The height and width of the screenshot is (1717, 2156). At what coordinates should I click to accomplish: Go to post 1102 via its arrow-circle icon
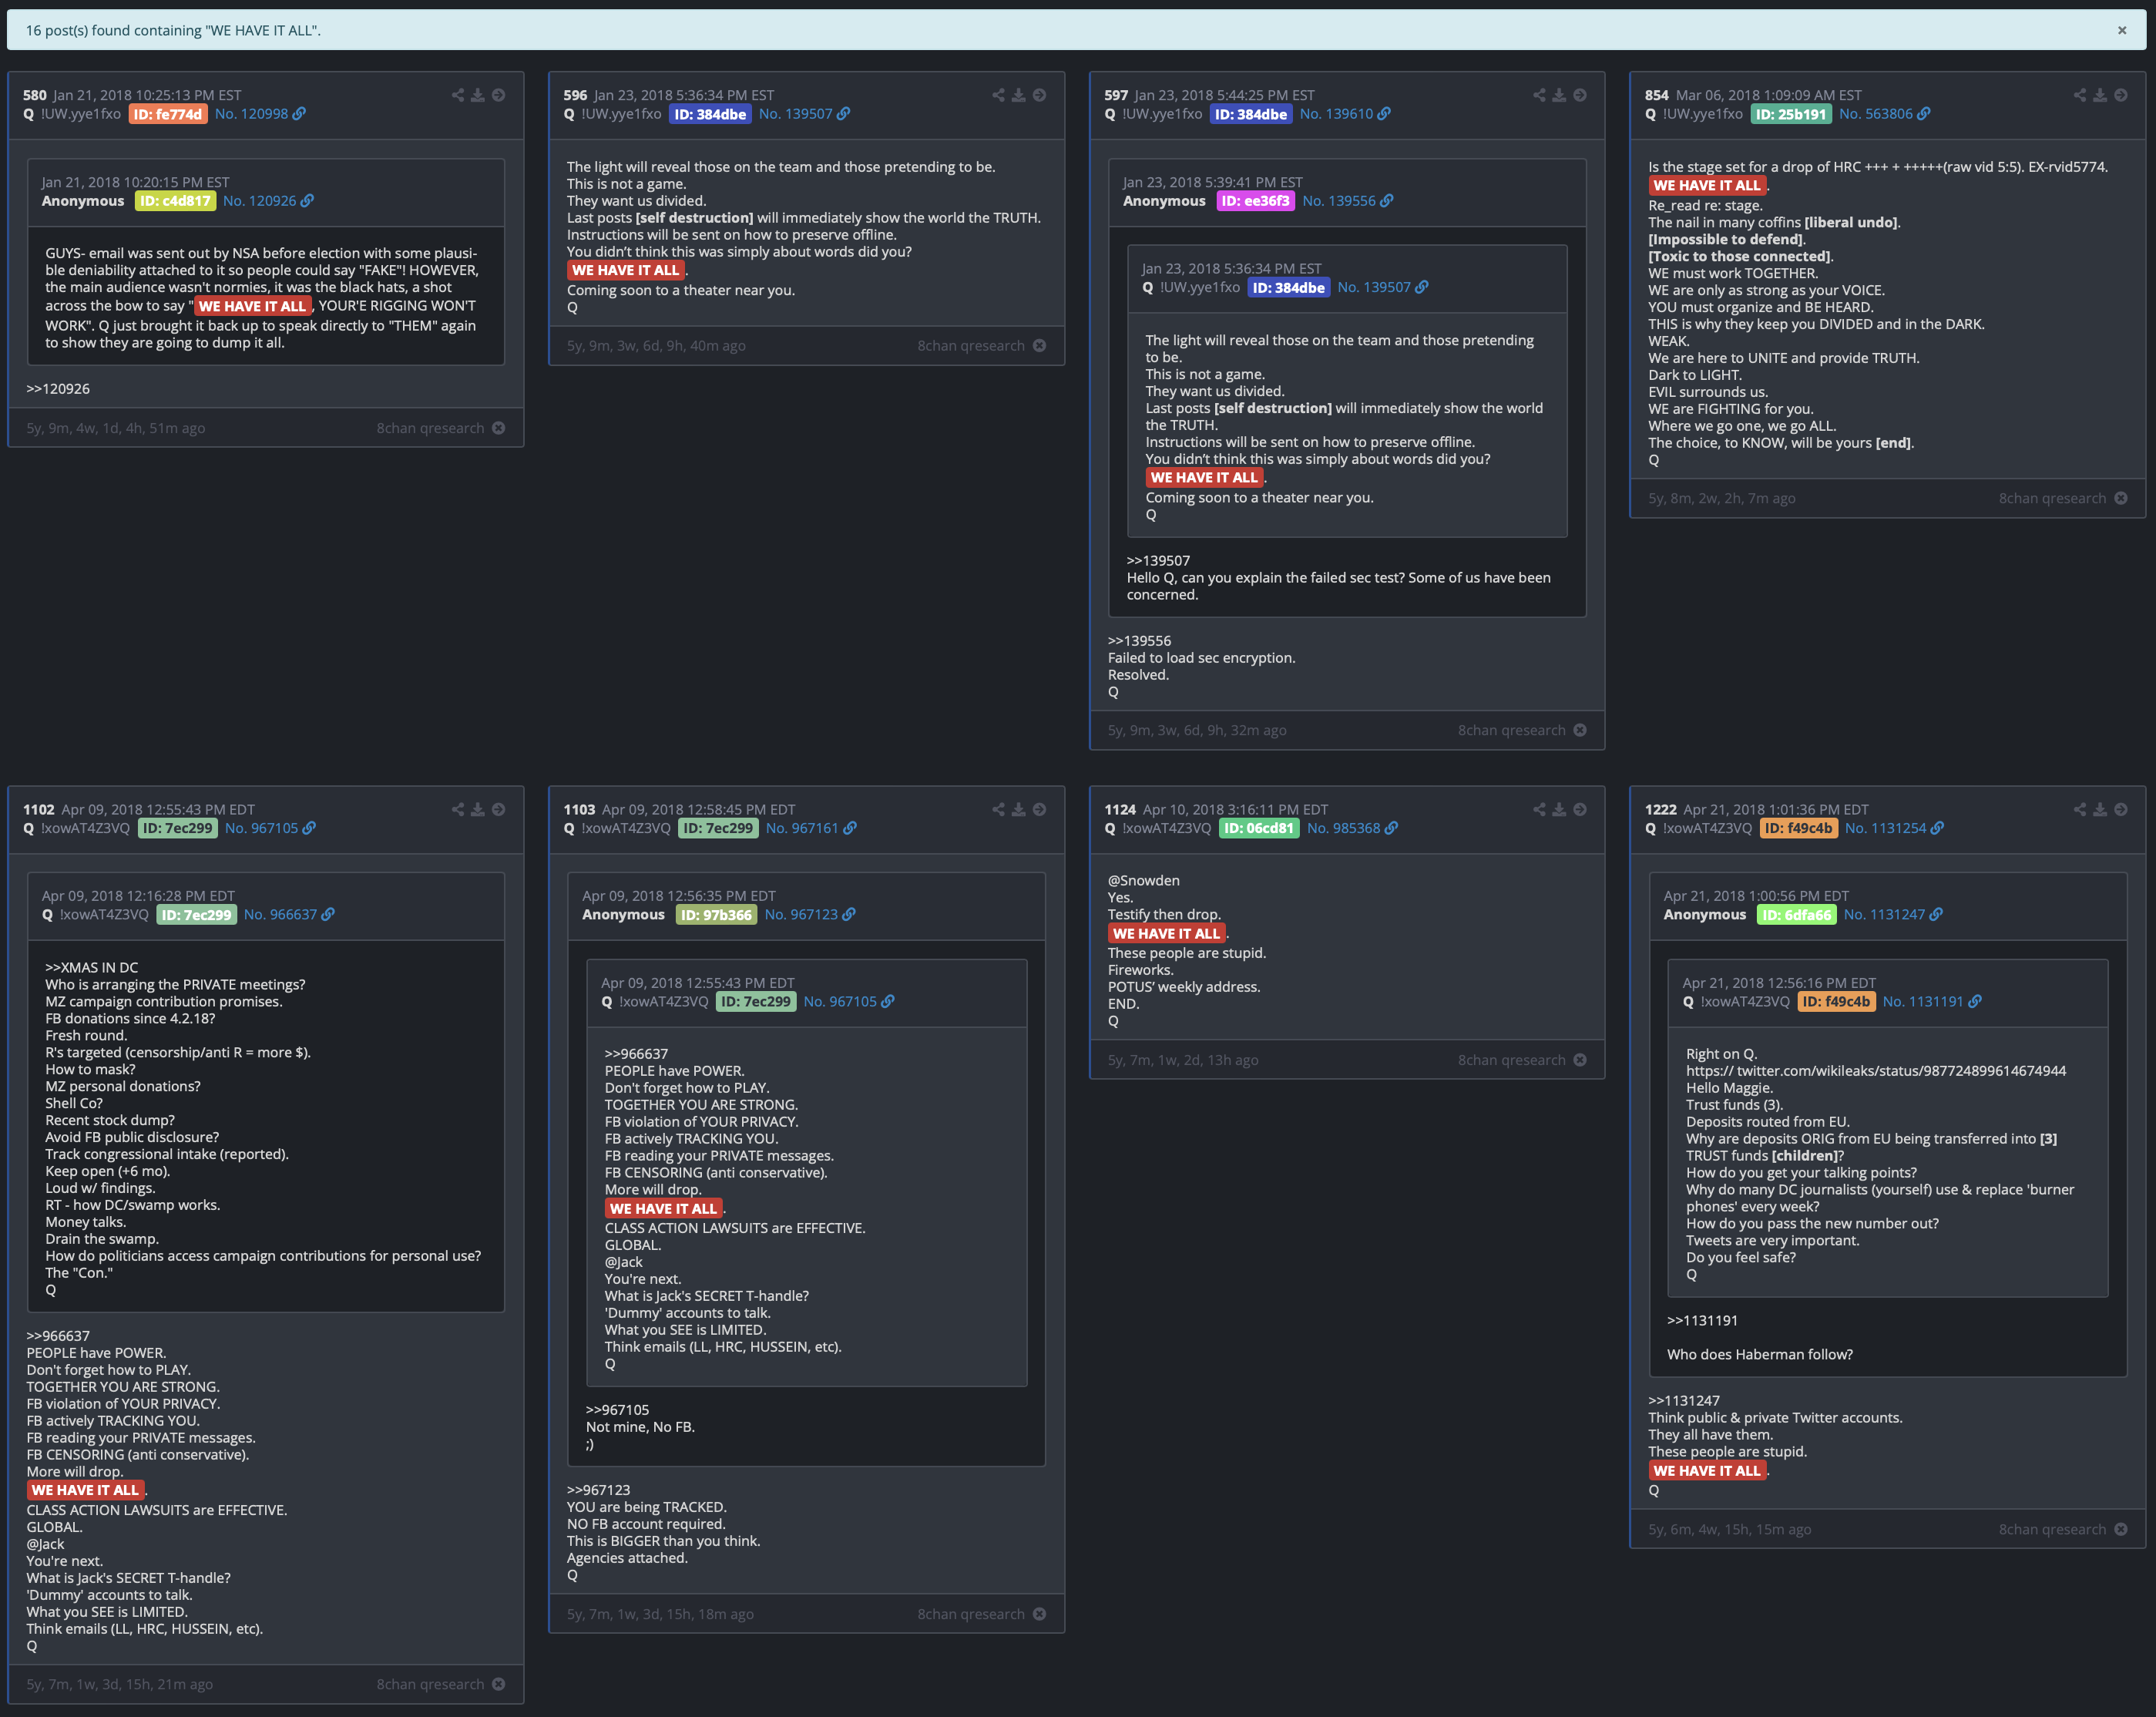pyautogui.click(x=499, y=809)
